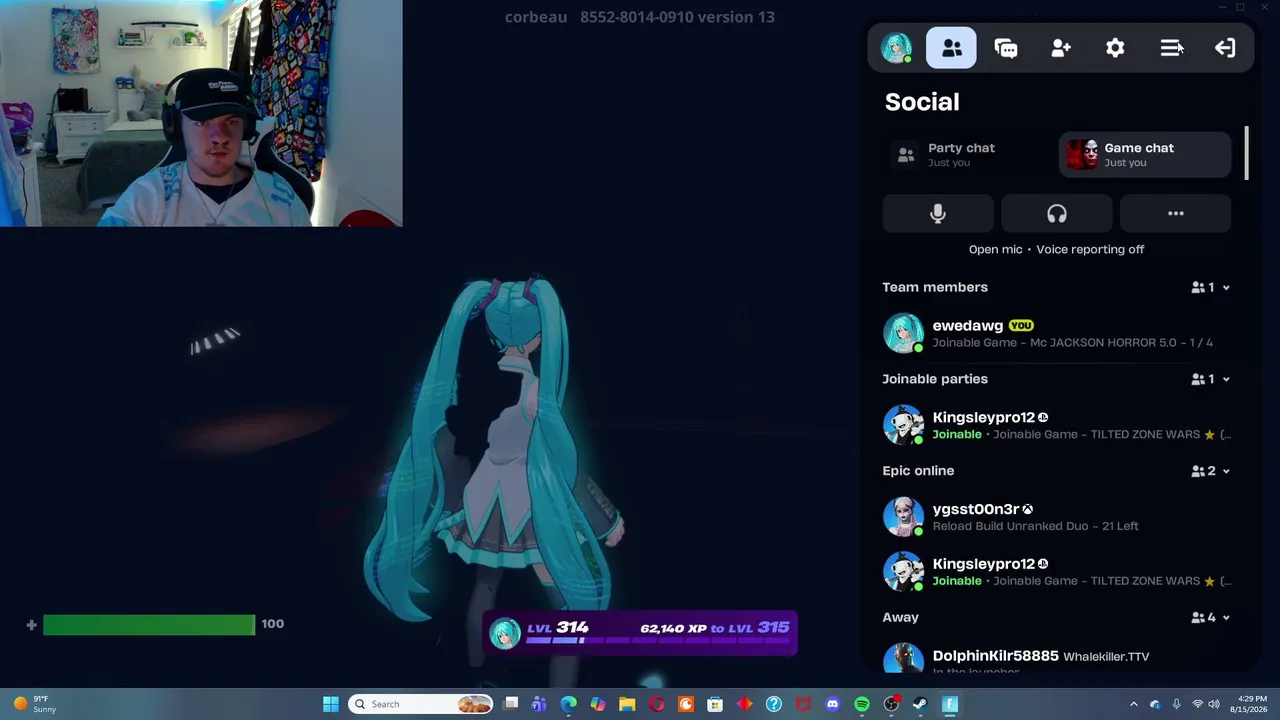Open Kingsleypro12 under Joinable parties
Image resolution: width=1280 pixels, height=720 pixels.
(1057, 425)
